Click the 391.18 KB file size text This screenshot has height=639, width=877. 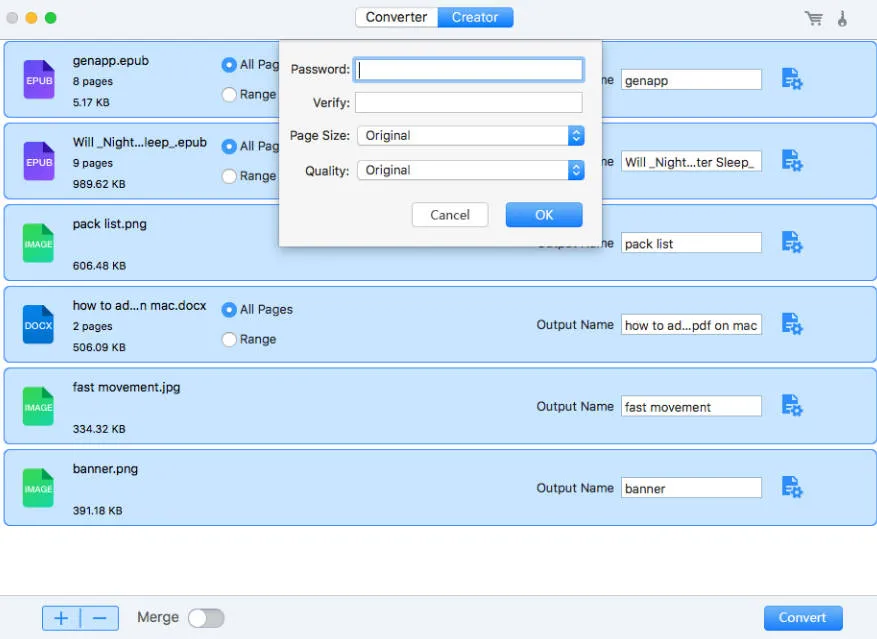click(97, 511)
